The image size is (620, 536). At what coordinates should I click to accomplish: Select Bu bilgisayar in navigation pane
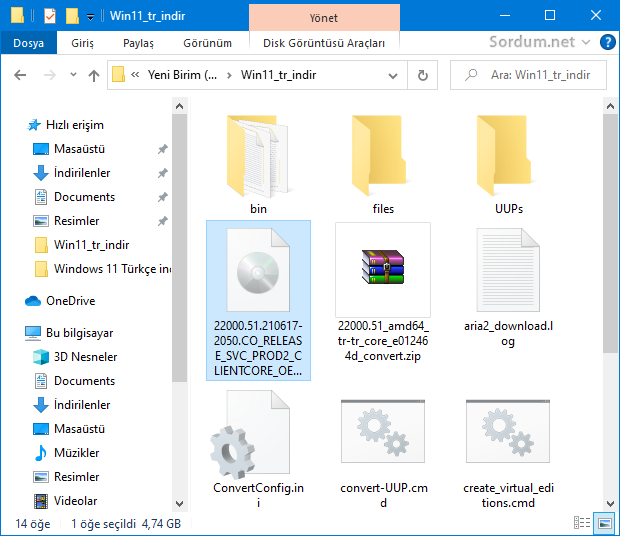click(x=69, y=333)
